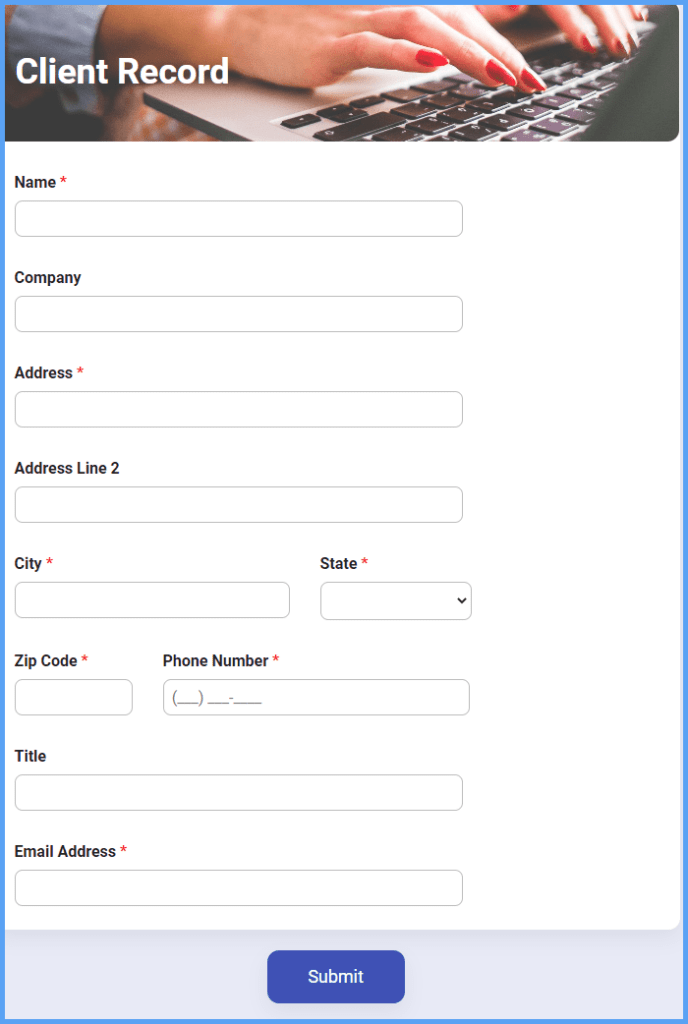Click the Client Record header title
The image size is (688, 1024).
(121, 72)
